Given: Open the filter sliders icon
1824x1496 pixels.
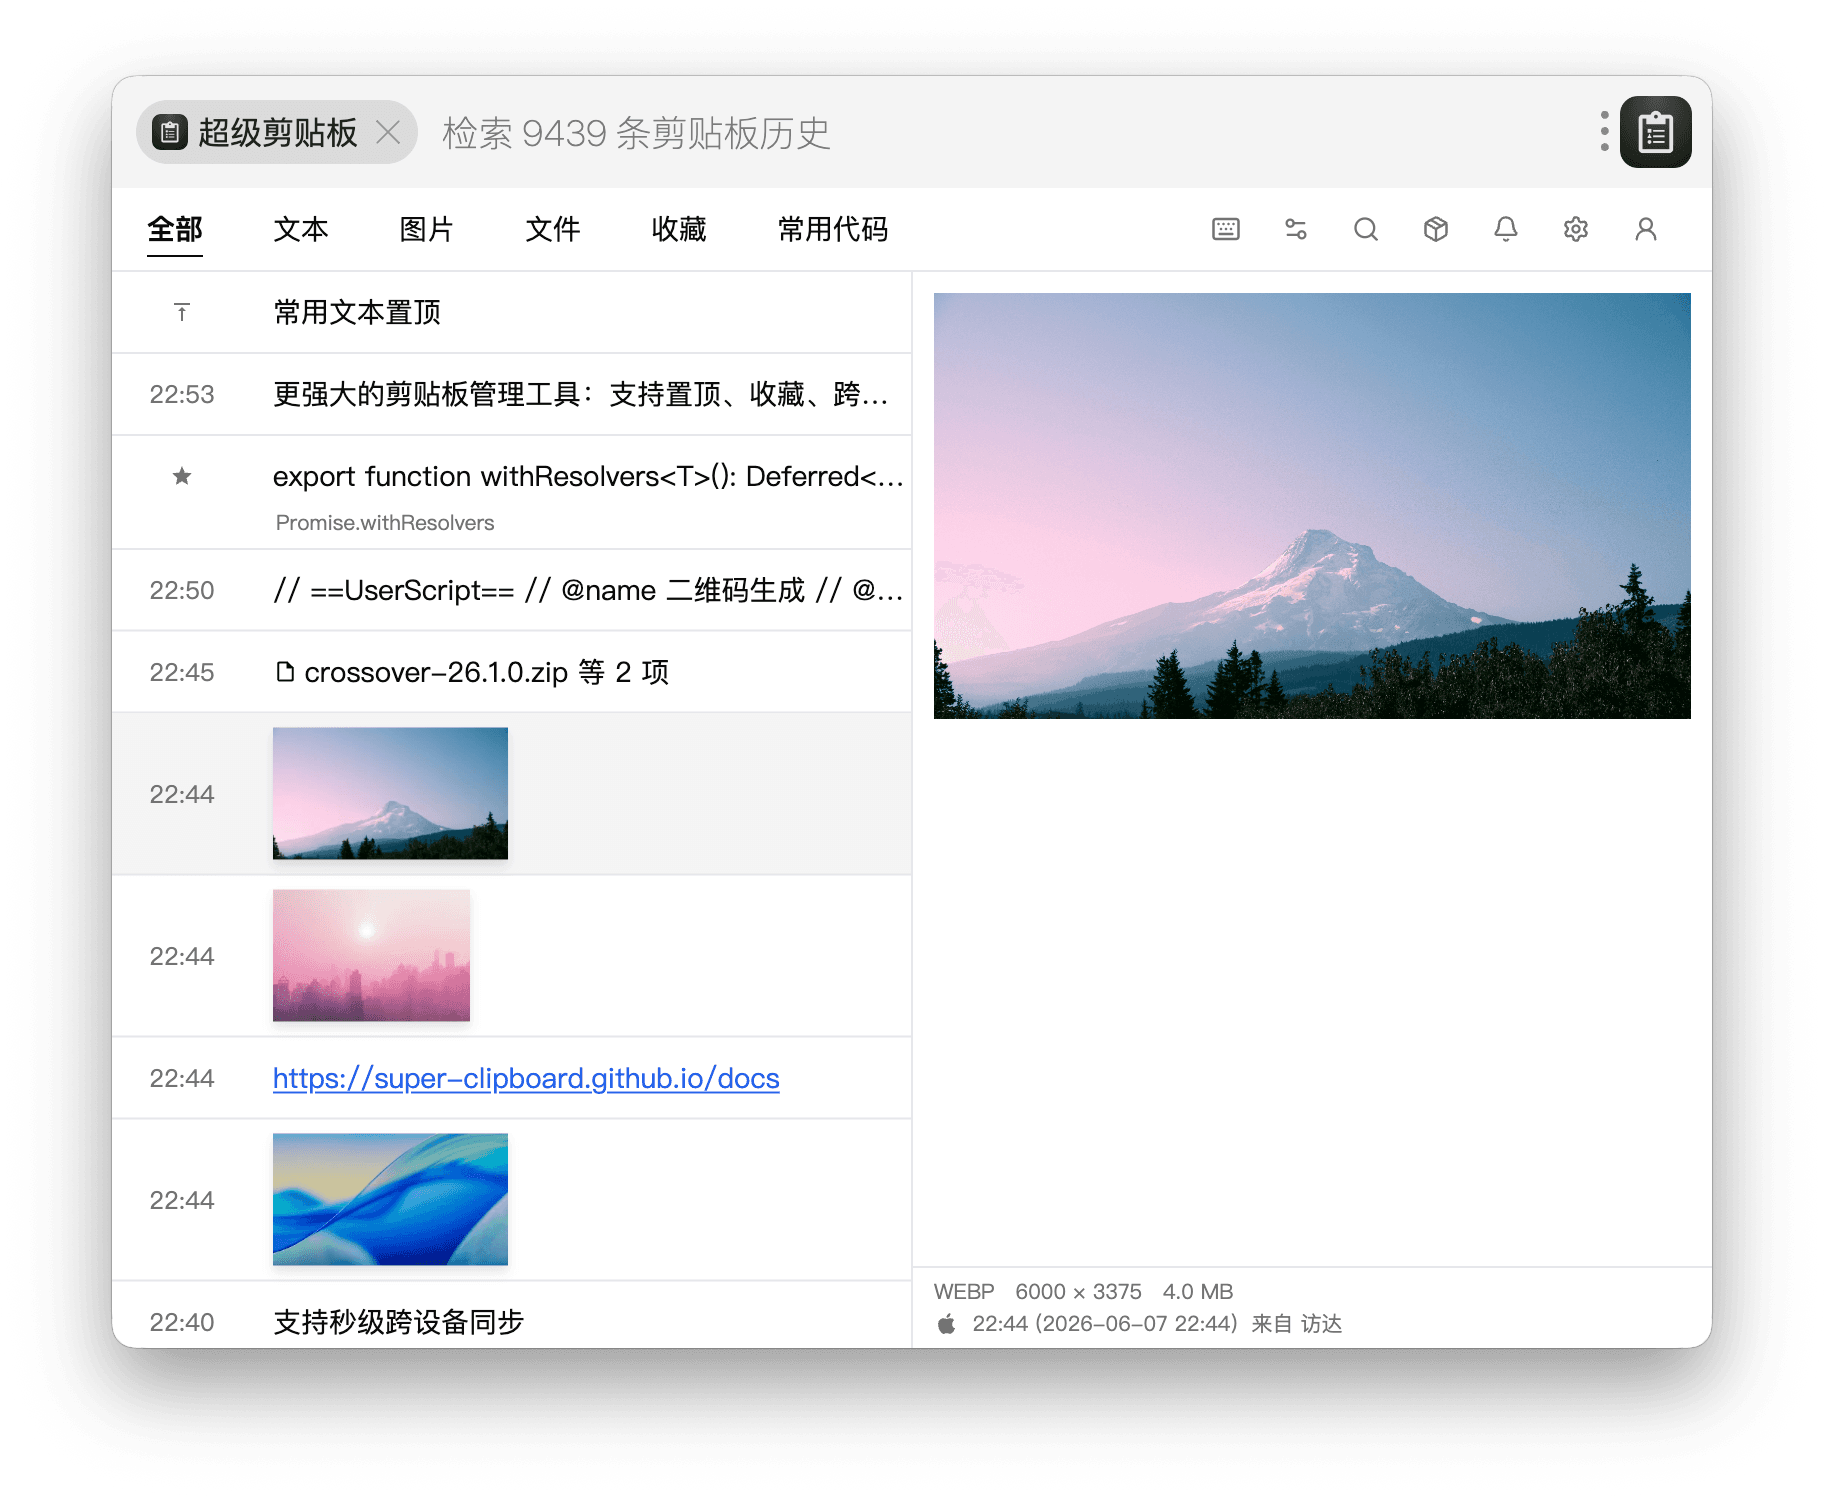Looking at the screenshot, I should (1295, 229).
